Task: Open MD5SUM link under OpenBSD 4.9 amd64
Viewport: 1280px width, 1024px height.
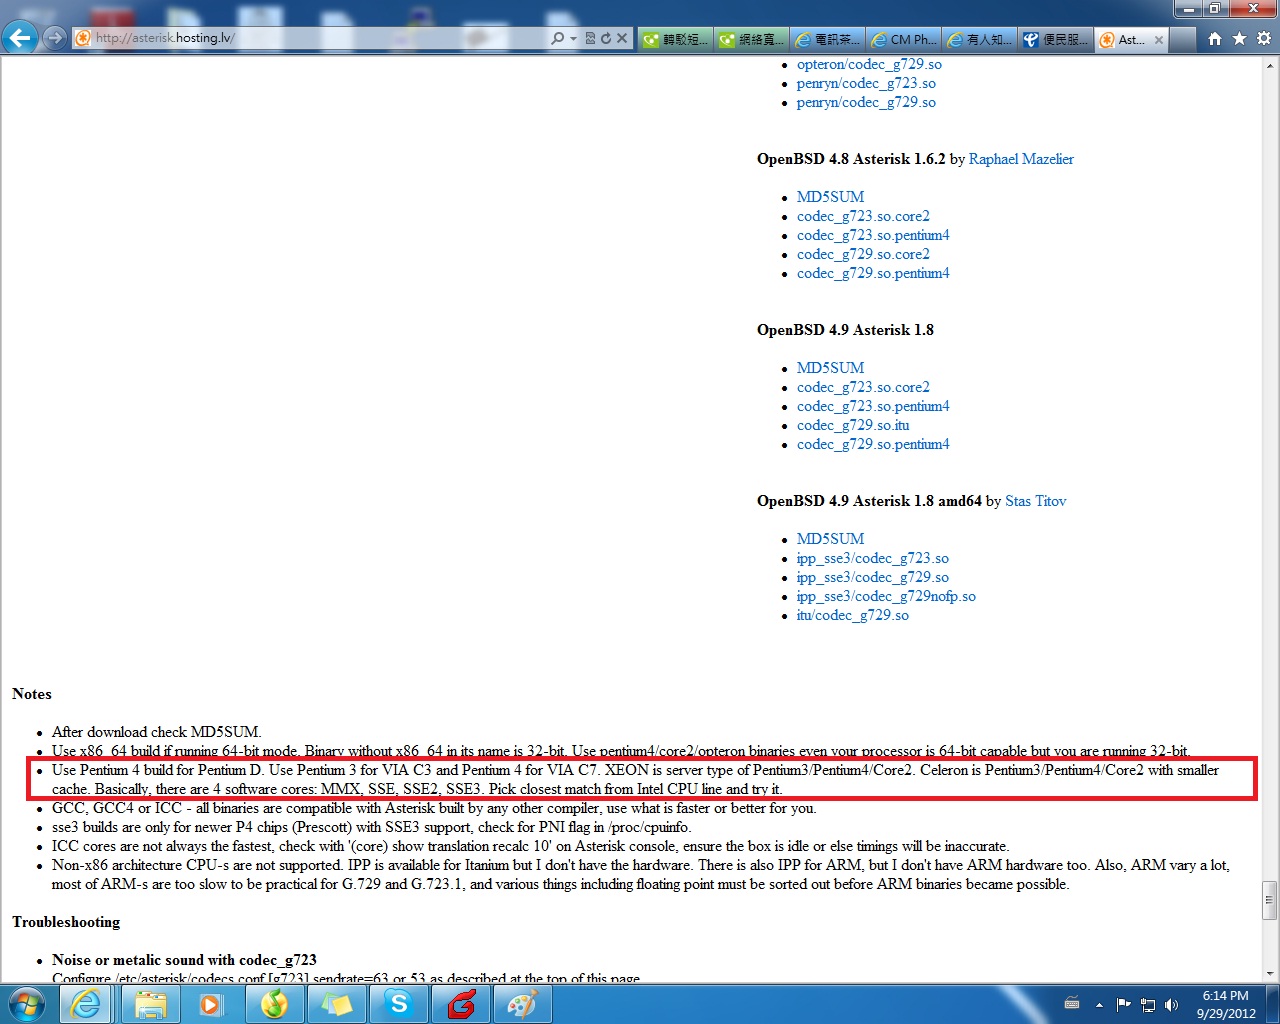Action: (x=830, y=539)
